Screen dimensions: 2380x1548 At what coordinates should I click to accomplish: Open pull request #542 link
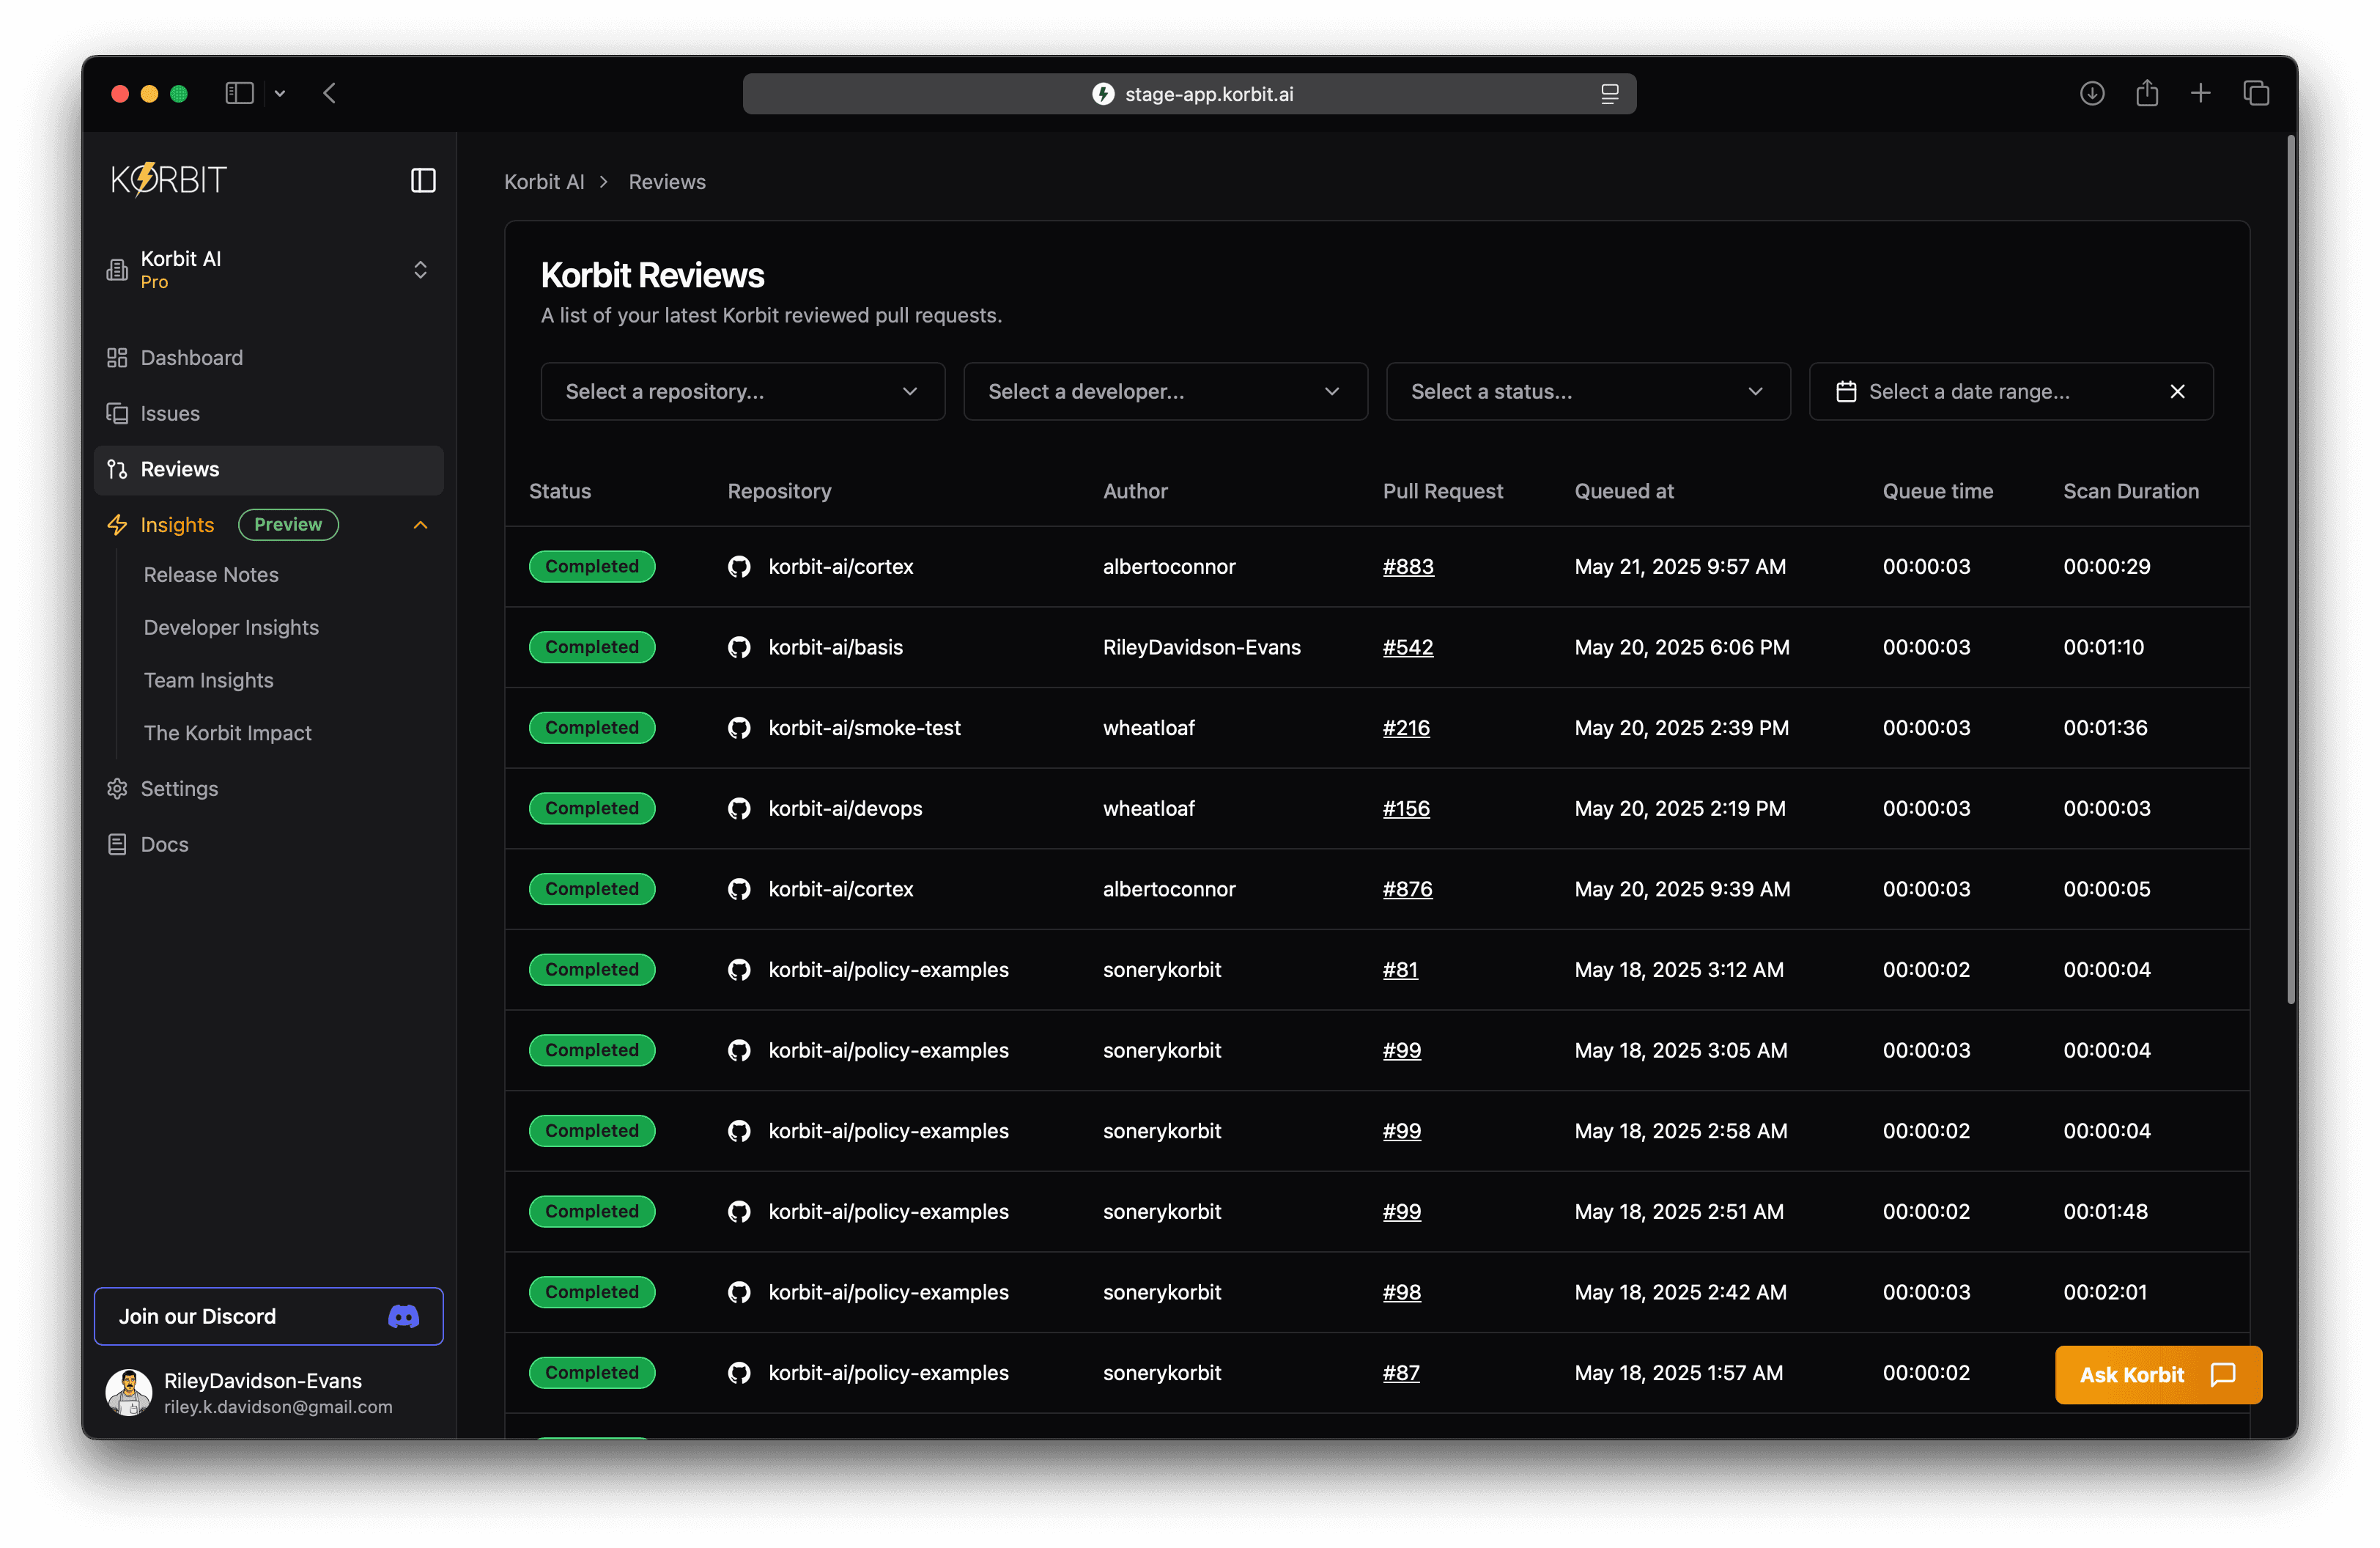pos(1408,647)
